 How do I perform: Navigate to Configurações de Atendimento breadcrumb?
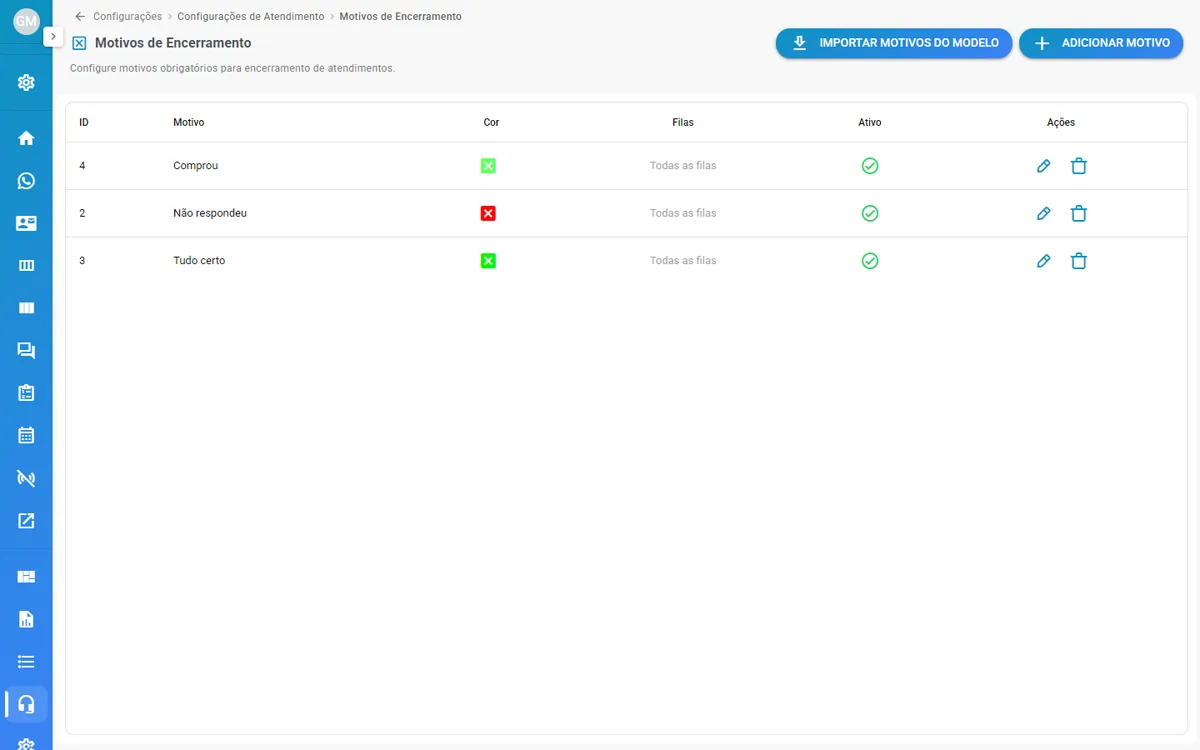[x=251, y=17]
